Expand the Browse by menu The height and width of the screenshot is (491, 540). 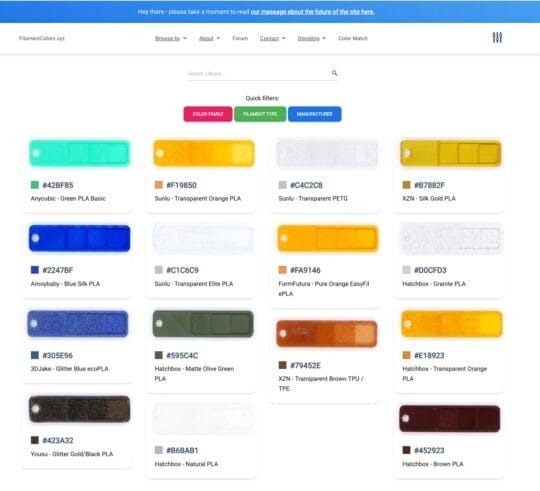(171, 38)
